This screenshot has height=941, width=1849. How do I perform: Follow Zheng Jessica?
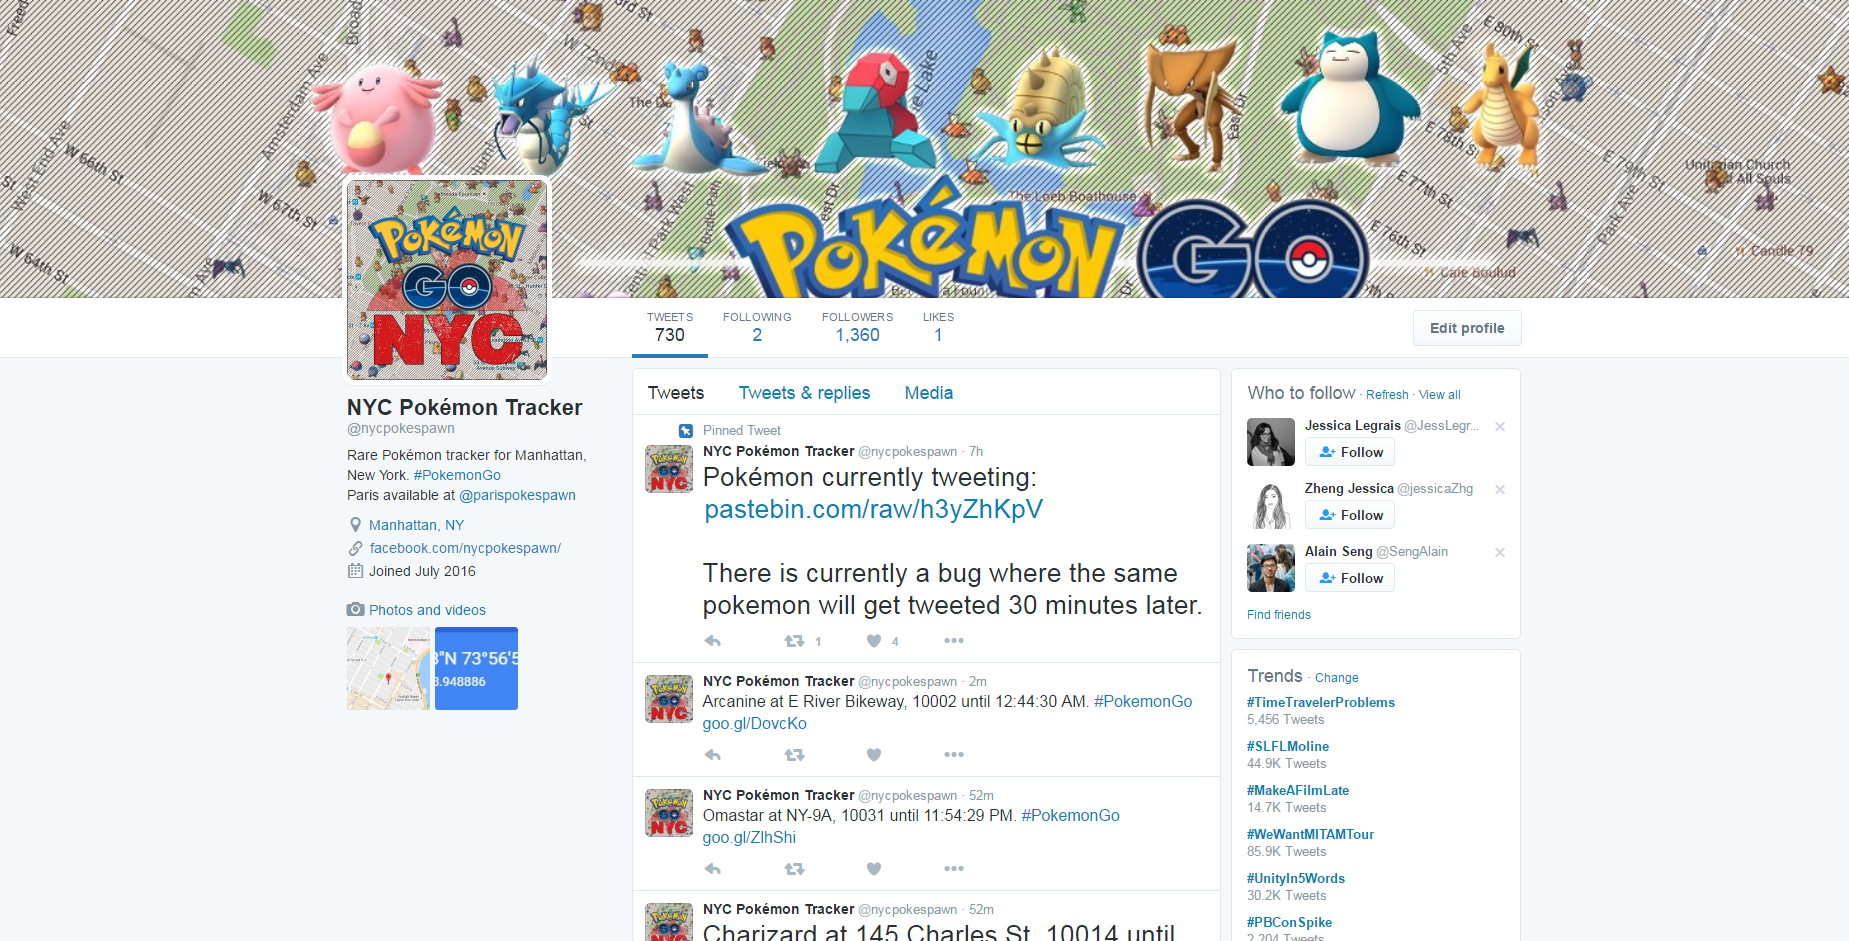click(x=1350, y=515)
